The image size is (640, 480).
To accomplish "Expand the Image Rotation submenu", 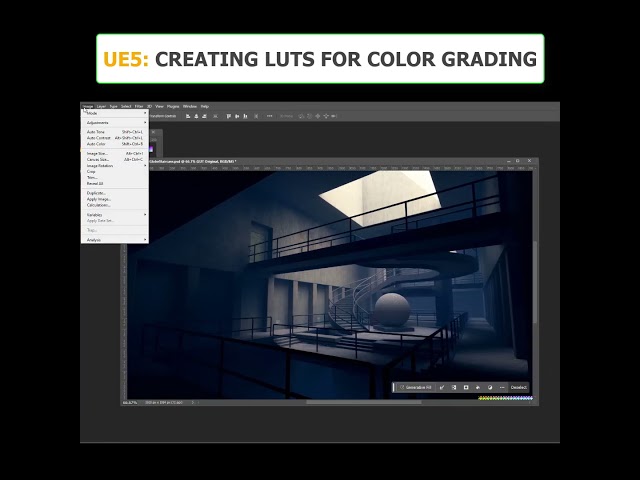I will 115,166.
